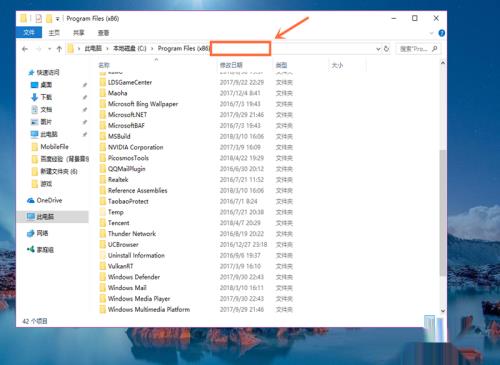The height and width of the screenshot is (365, 500).
Task: Select the TaobaoProtect folder icon
Action: point(103,201)
